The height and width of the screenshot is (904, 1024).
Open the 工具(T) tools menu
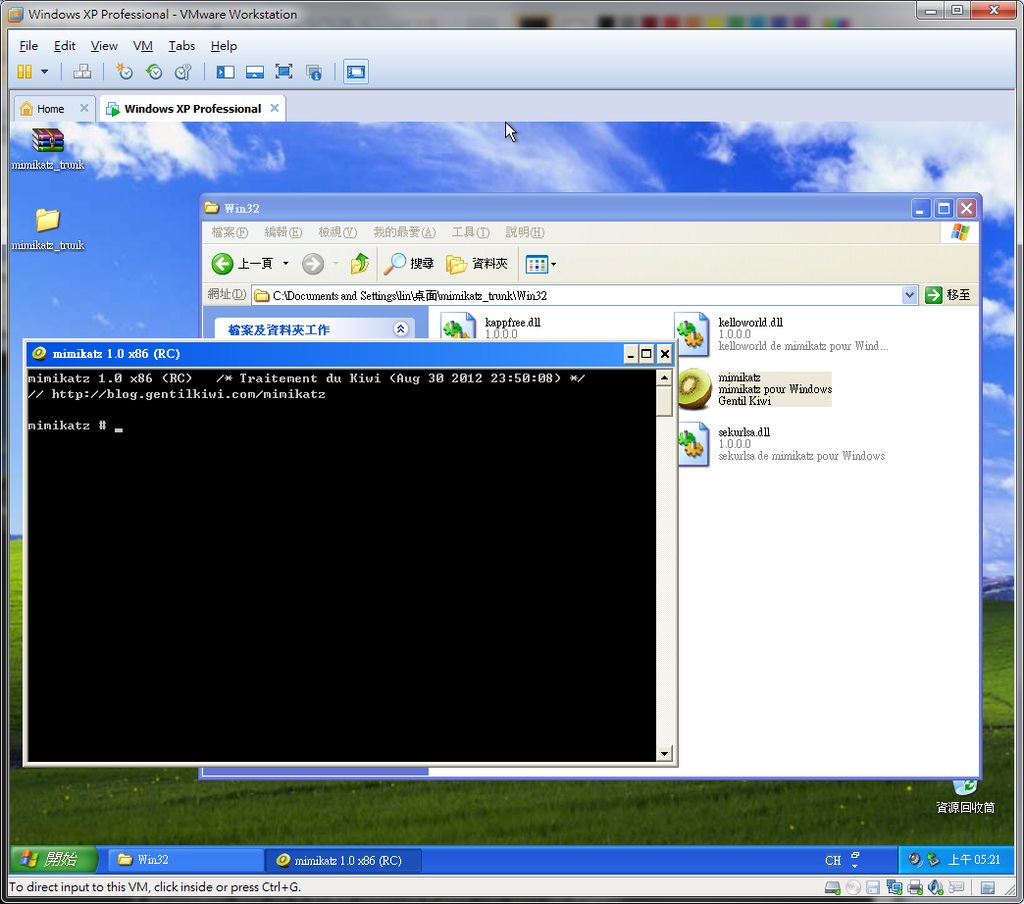[470, 232]
